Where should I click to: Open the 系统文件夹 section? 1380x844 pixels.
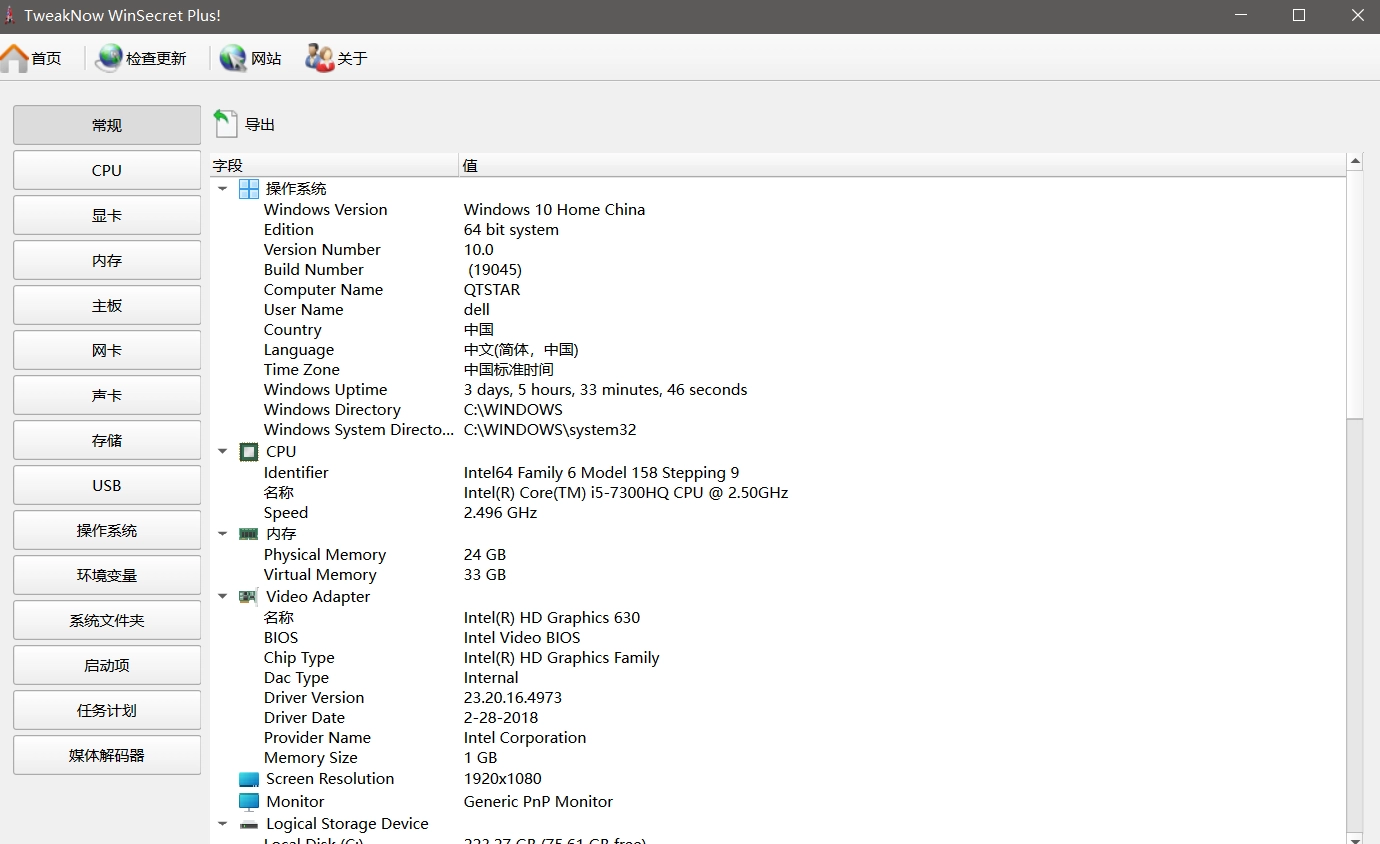click(107, 620)
